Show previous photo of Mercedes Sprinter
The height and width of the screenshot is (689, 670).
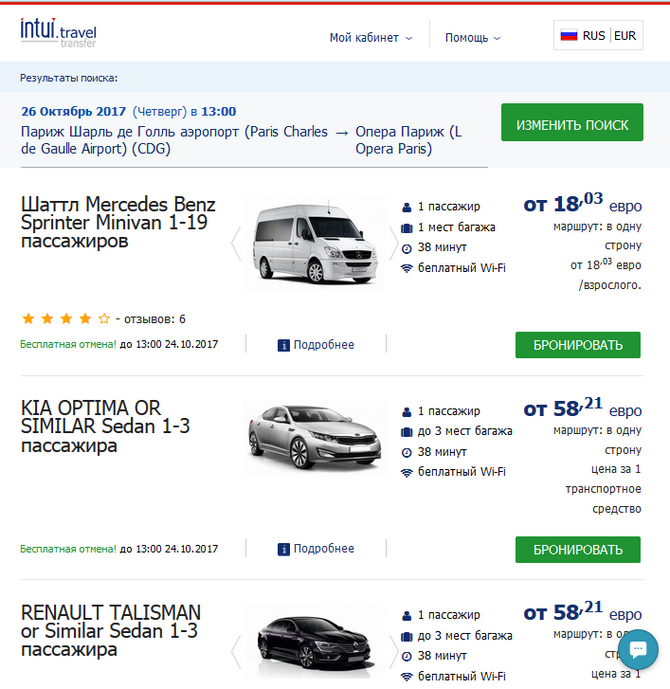pos(236,244)
